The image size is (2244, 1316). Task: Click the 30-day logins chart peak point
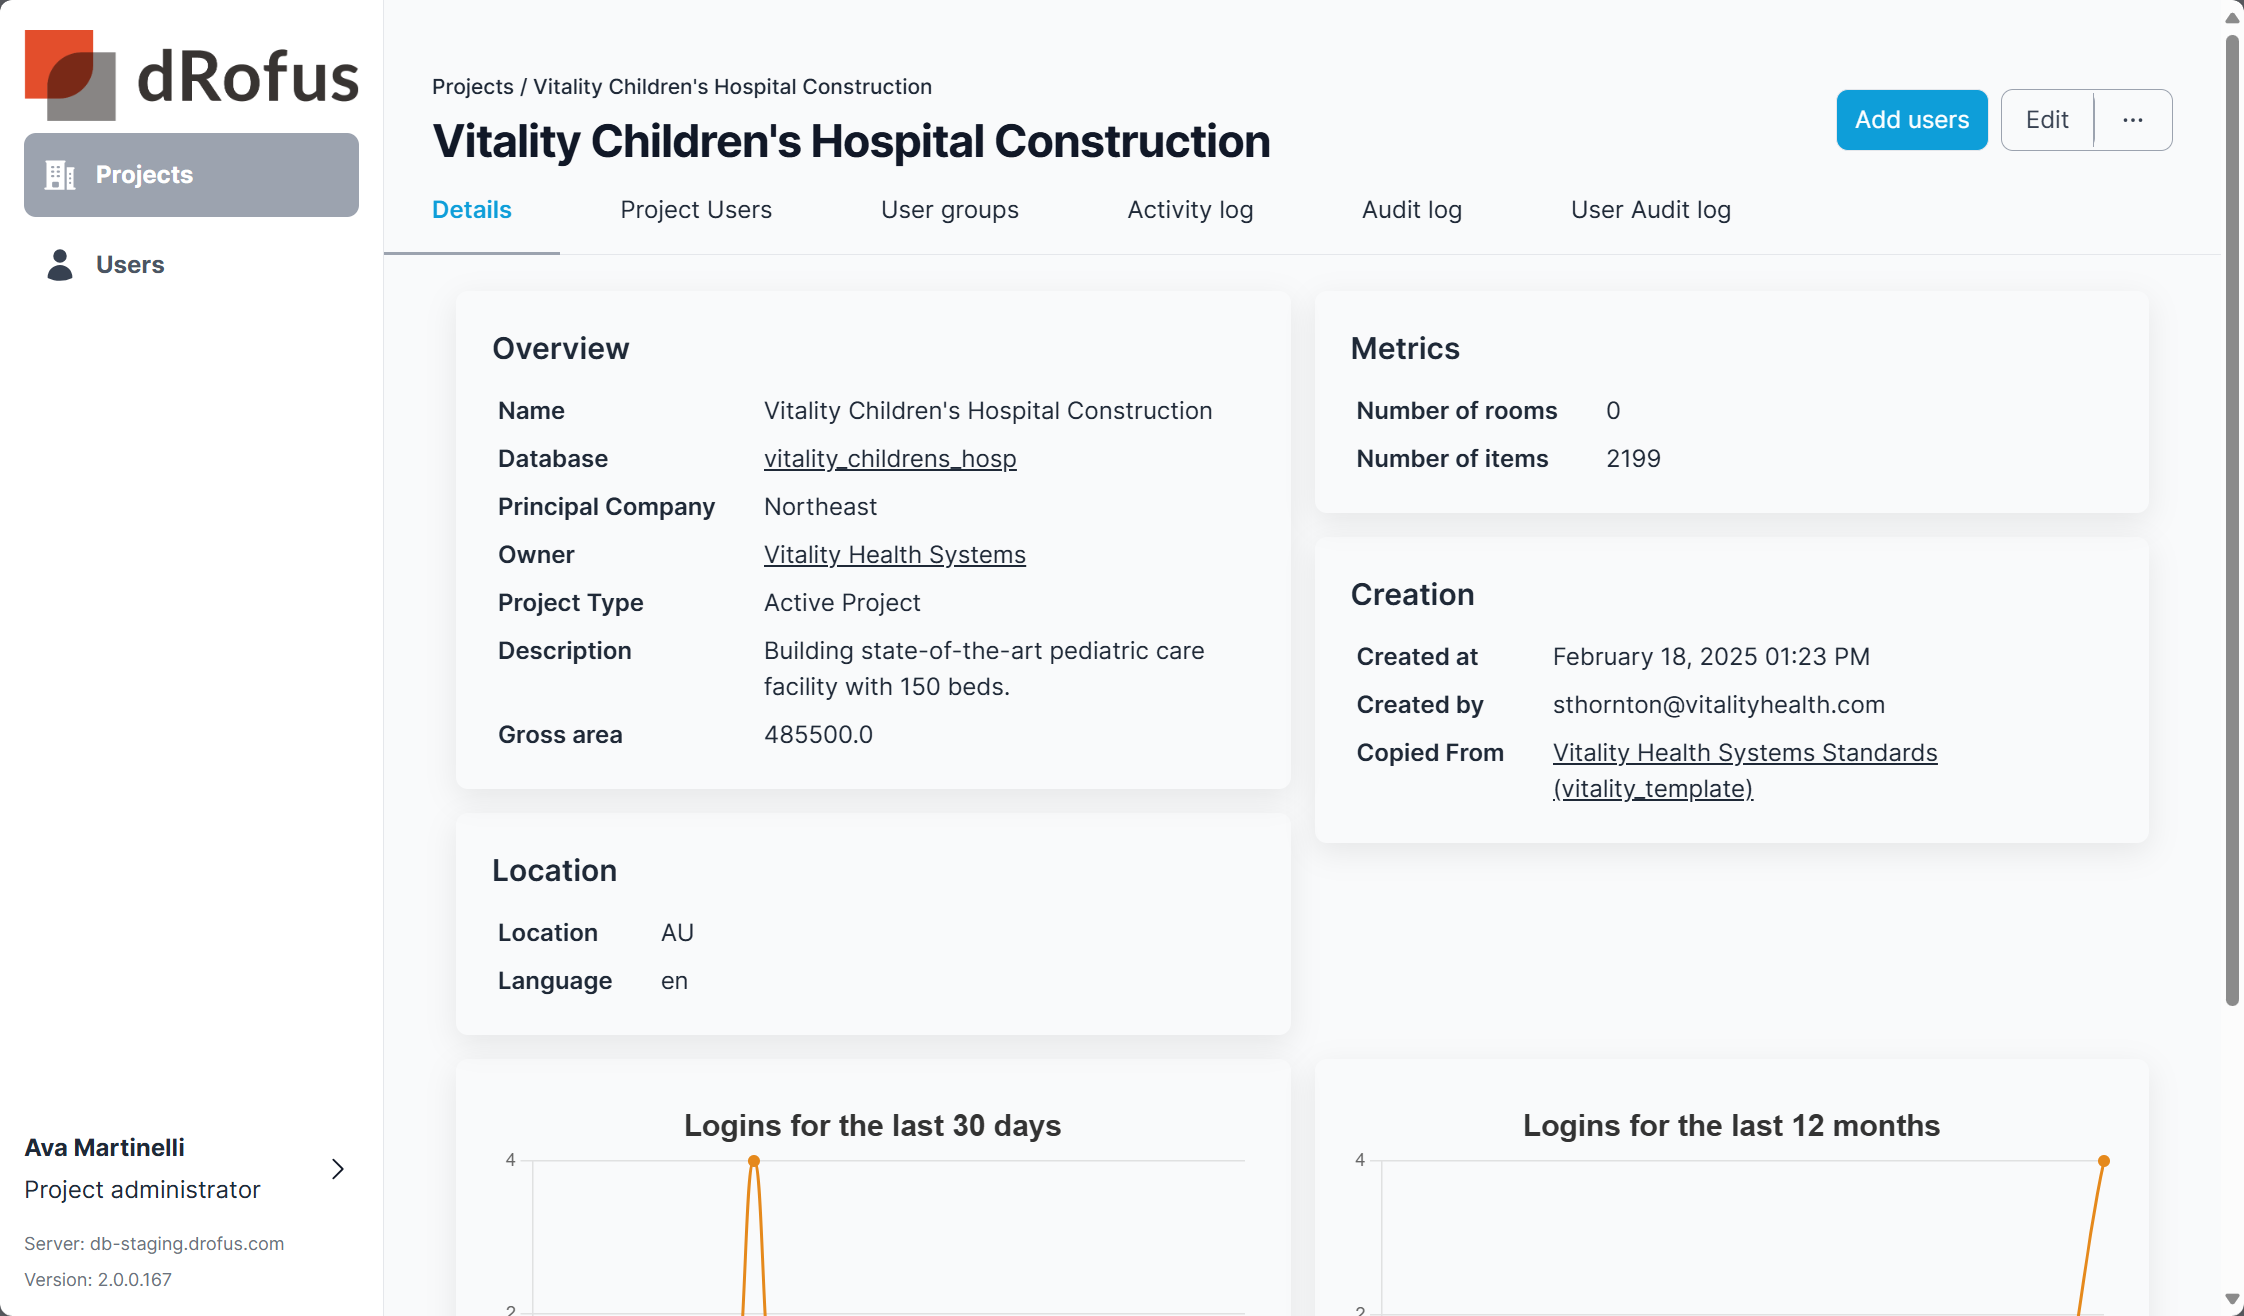pyautogui.click(x=754, y=1161)
